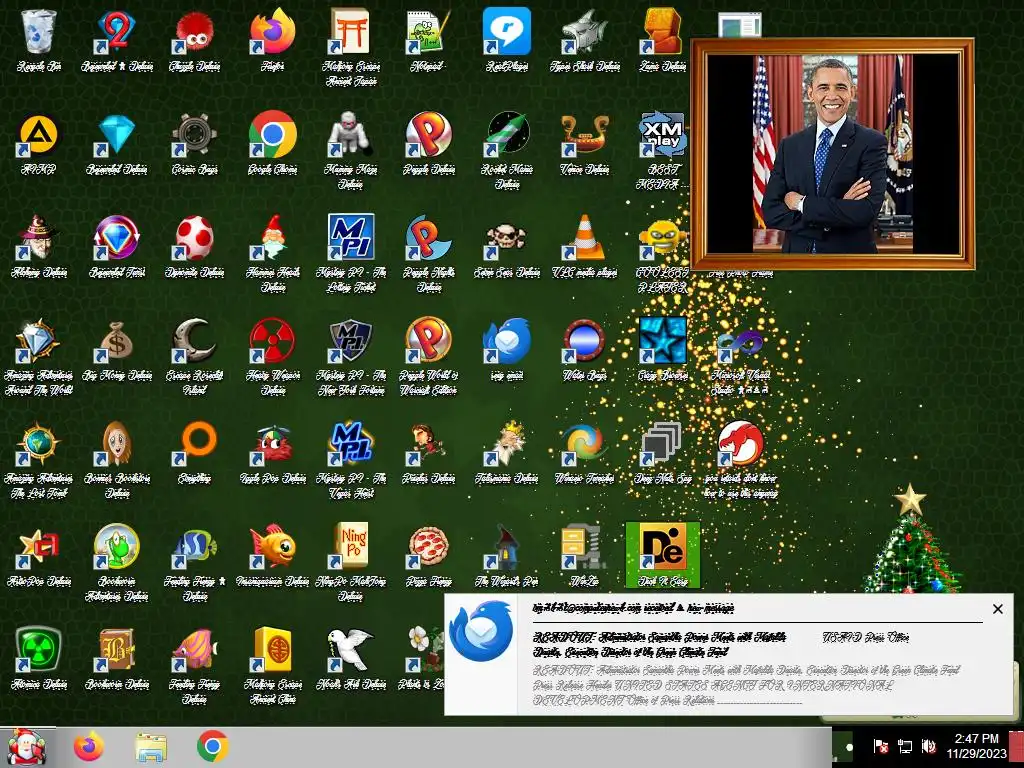The image size is (1024, 768).
Task: Select the highlighted Dash N Easy icon
Action: [x=663, y=554]
